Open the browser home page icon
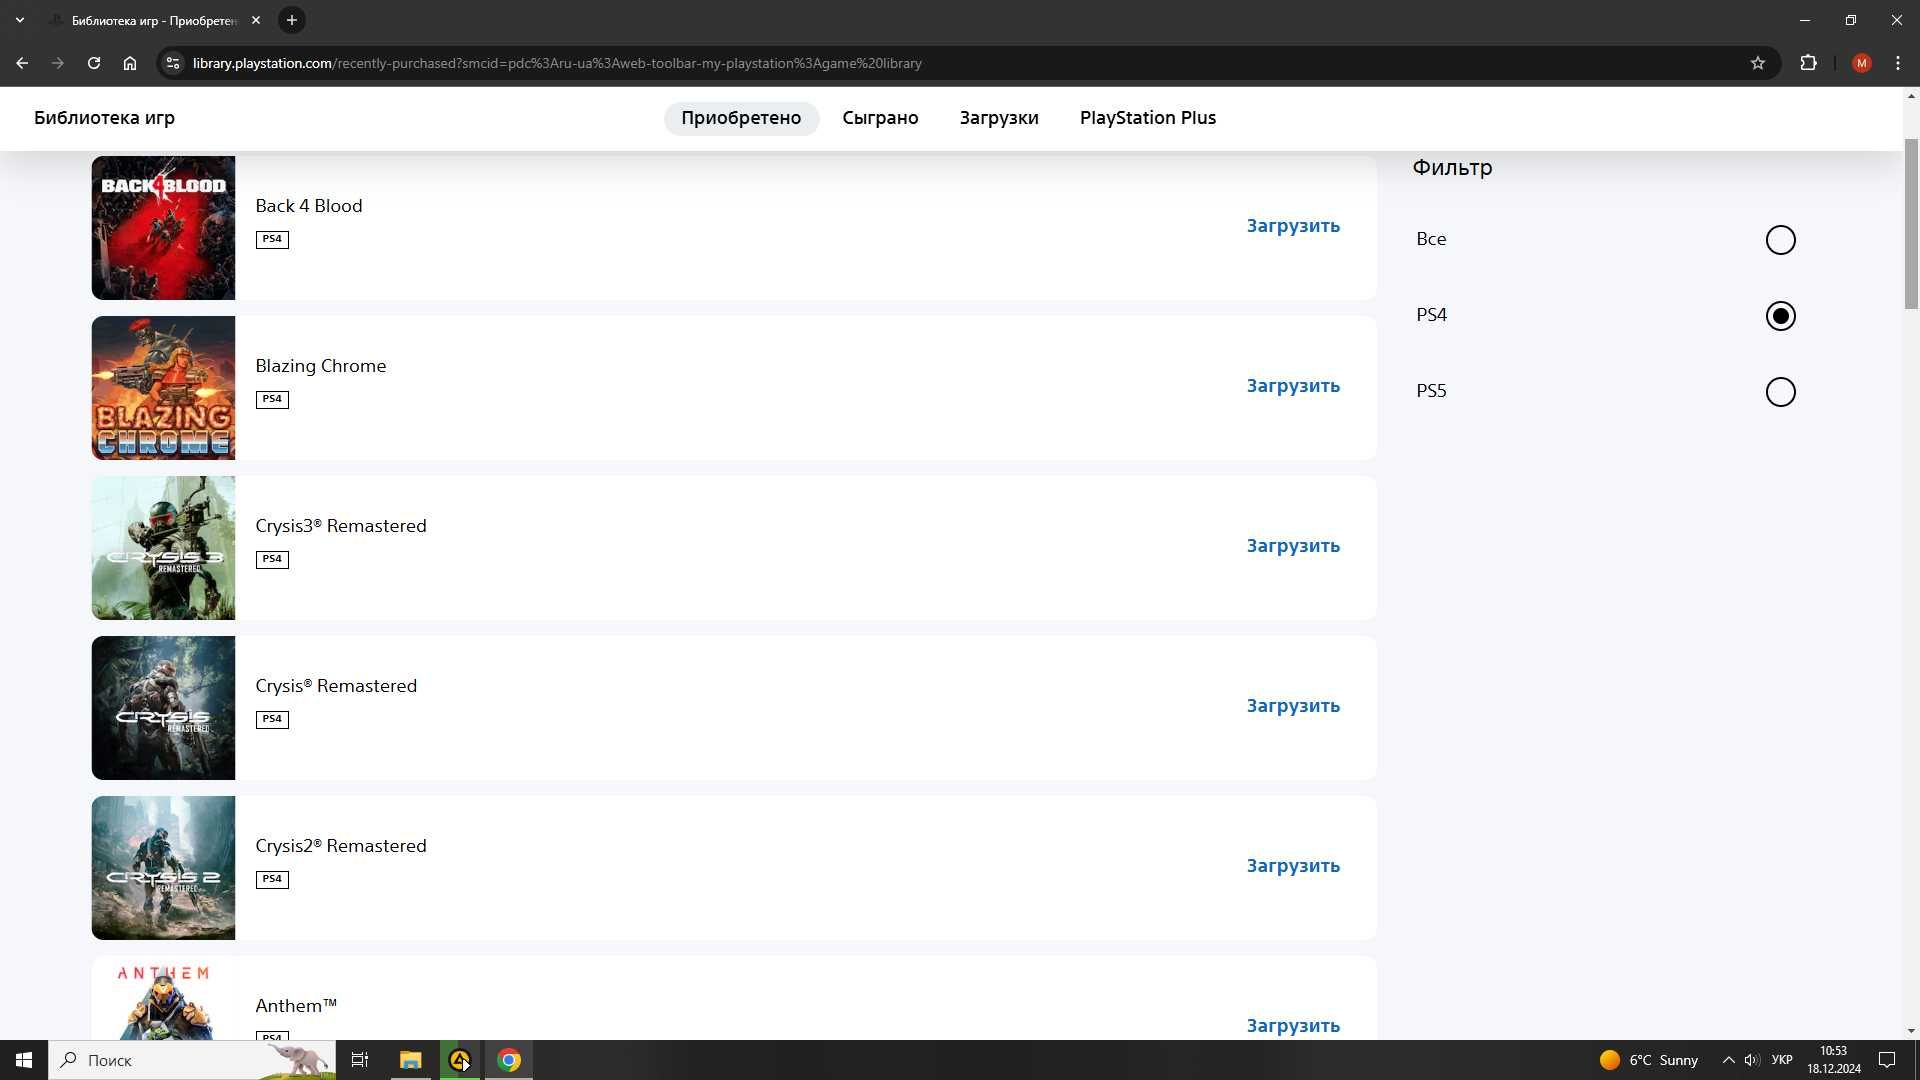The width and height of the screenshot is (1920, 1080). coord(130,63)
